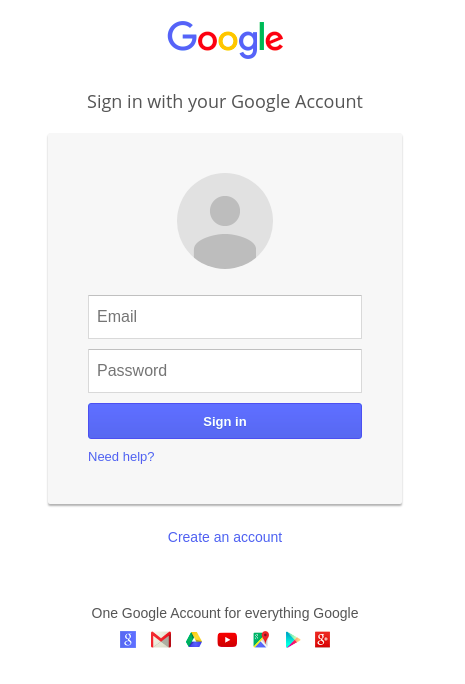The height and width of the screenshot is (684, 465).
Task: Click 'One Google Account for everything Google' text
Action: click(x=225, y=613)
